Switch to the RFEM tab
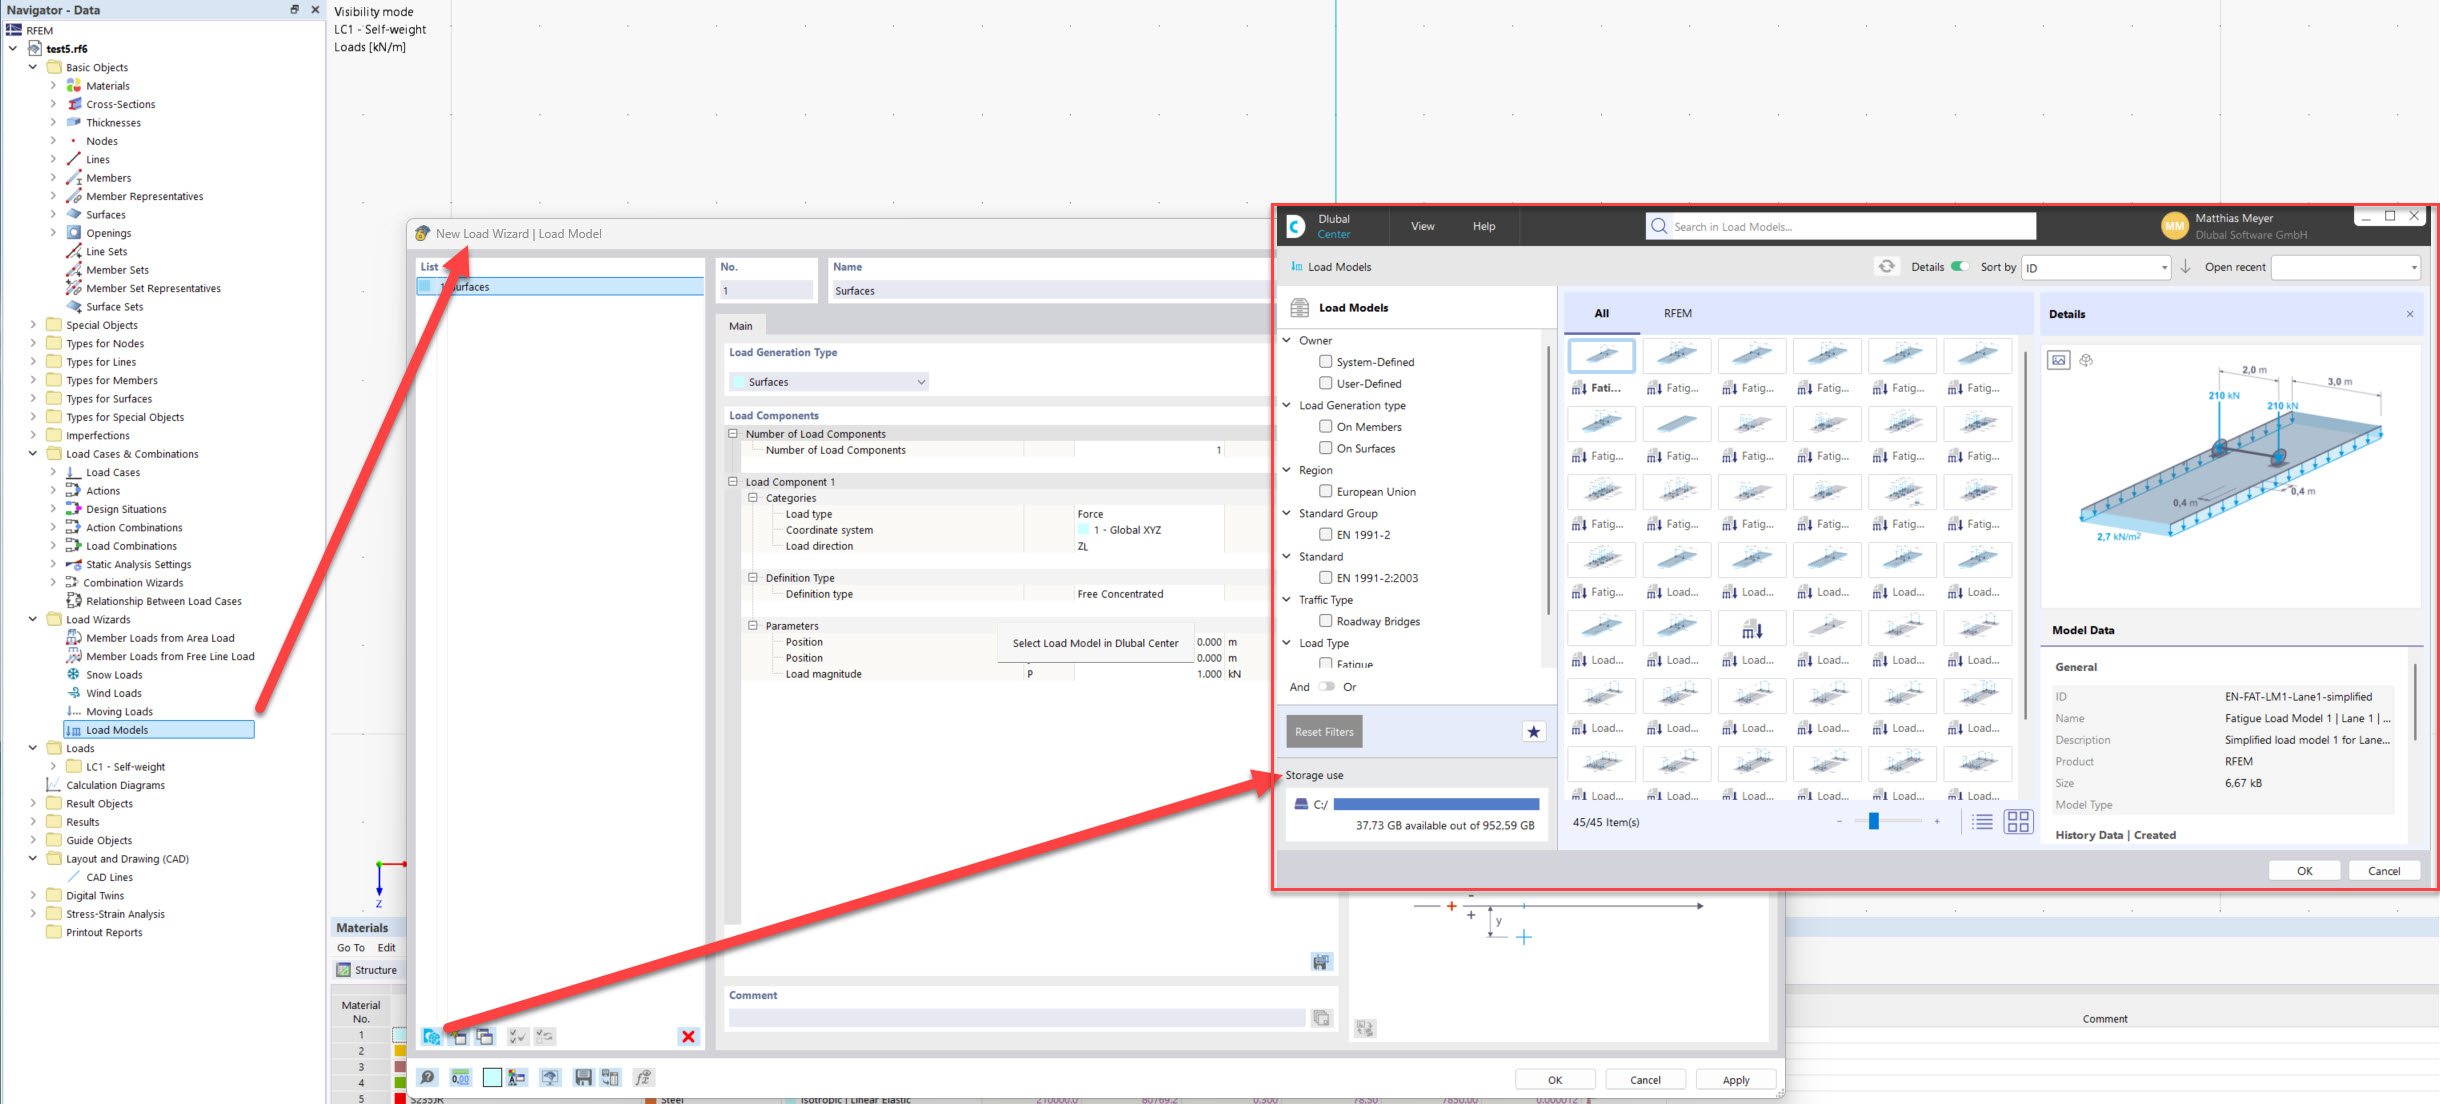This screenshot has height=1104, width=2440. point(1677,313)
